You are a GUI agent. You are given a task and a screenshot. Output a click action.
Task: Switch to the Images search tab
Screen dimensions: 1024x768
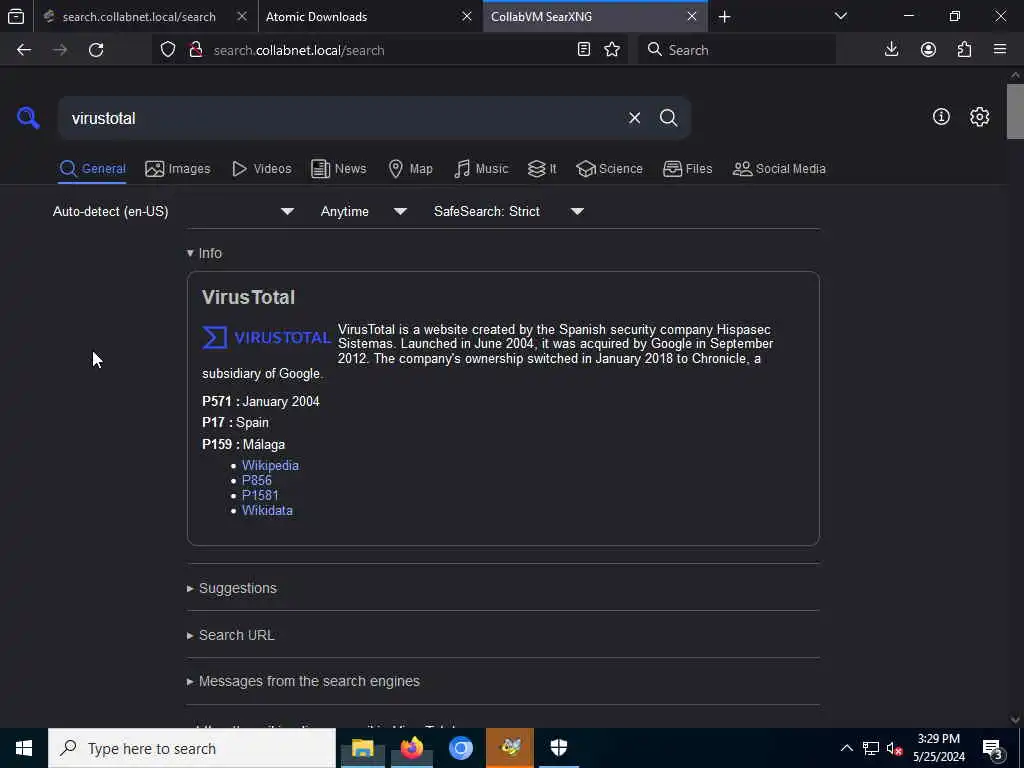point(178,168)
